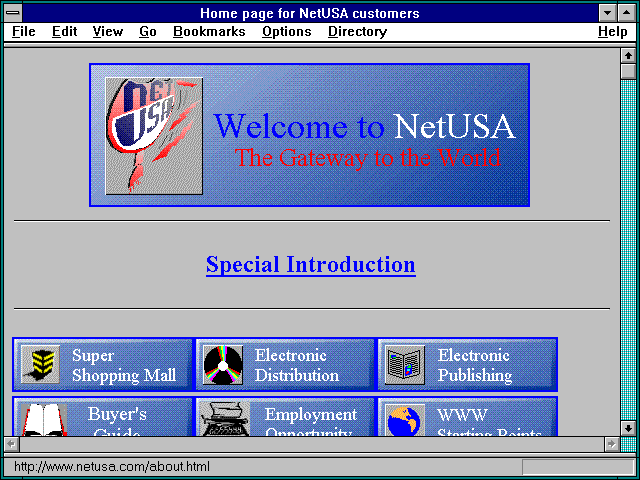Open the View menu
This screenshot has height=480, width=640.
(x=108, y=32)
